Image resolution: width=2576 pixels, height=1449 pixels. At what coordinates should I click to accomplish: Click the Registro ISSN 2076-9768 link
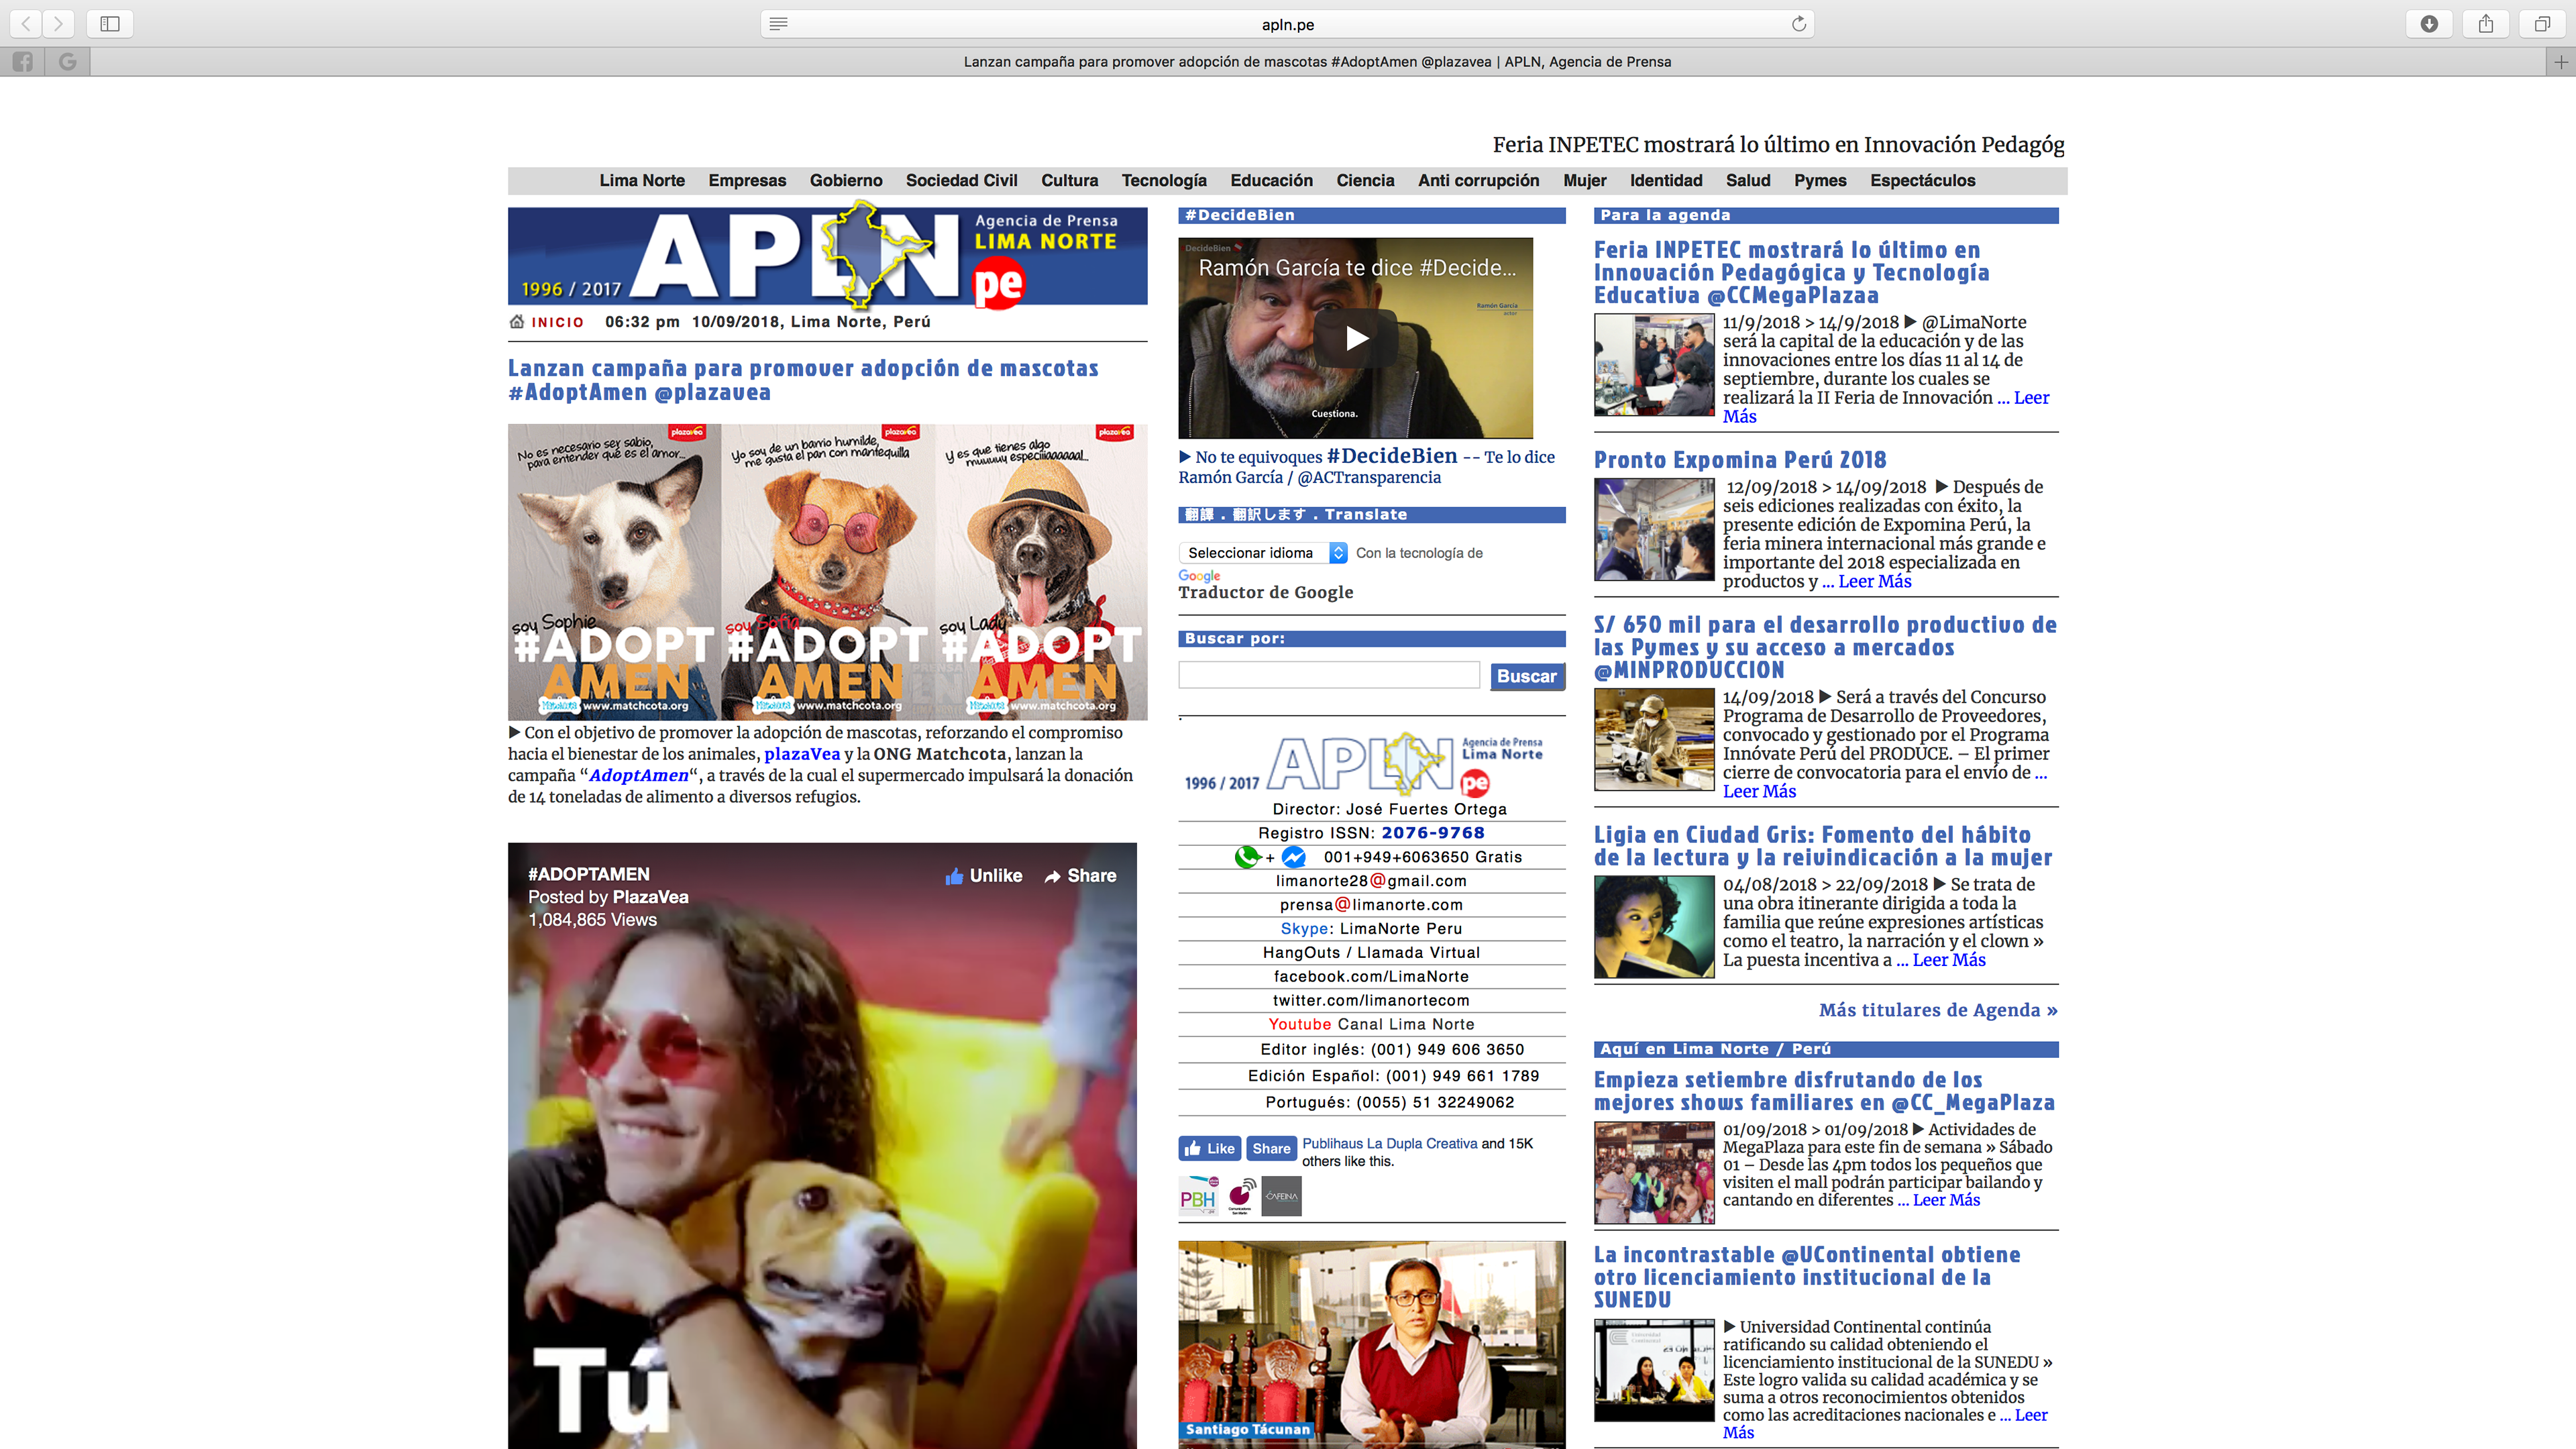(x=1371, y=833)
